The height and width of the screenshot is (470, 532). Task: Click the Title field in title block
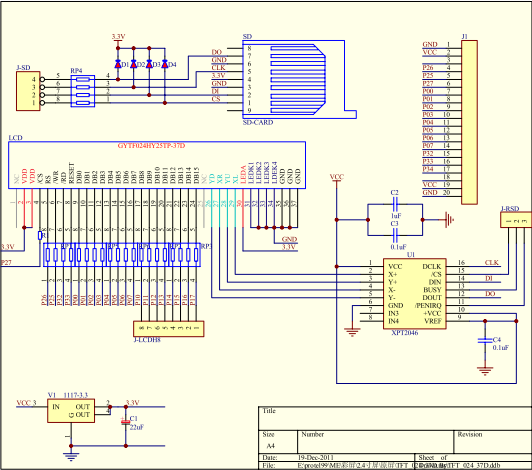click(x=395, y=418)
